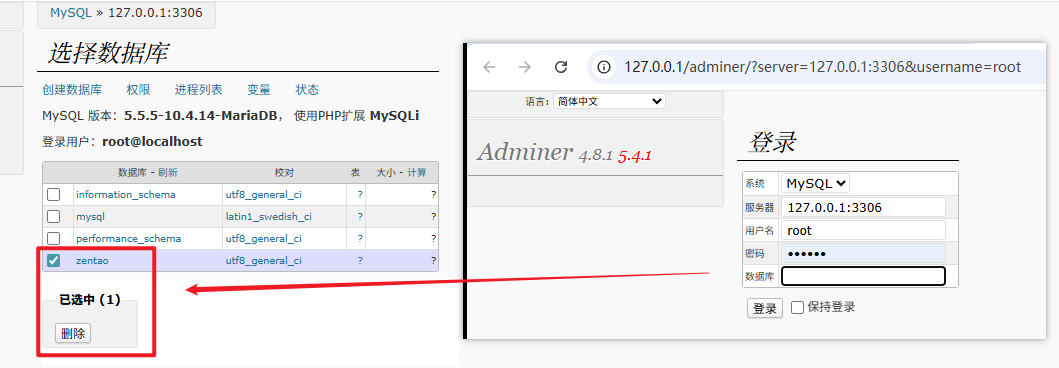Image resolution: width=1059 pixels, height=368 pixels.
Task: Click the 删除 button
Action: 73,333
